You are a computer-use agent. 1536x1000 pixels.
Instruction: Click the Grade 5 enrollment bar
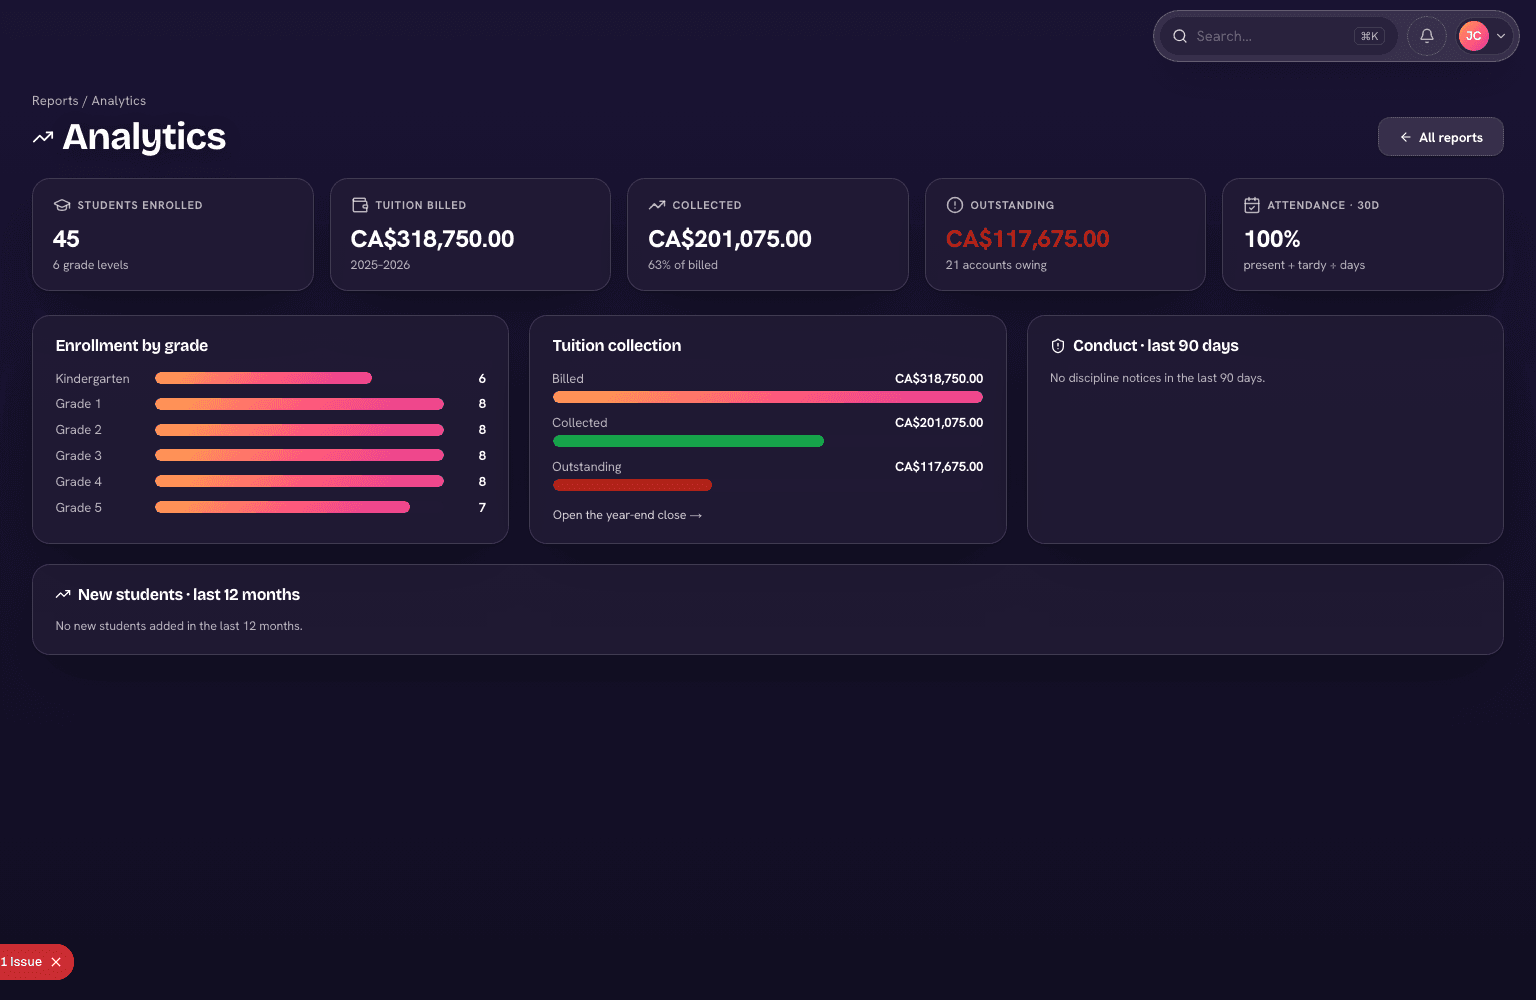point(282,507)
